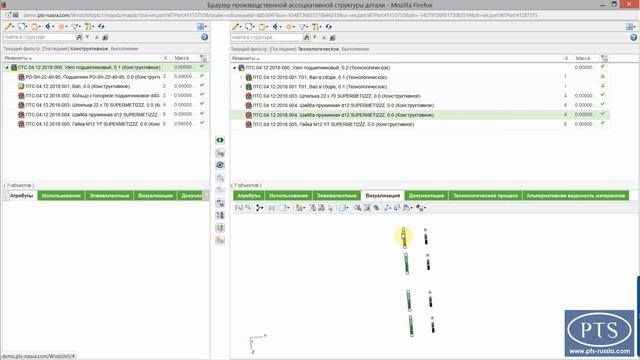The height and width of the screenshot is (360, 640).
Task: Focus the right 'Найти в структуре' search field
Action: (x=267, y=37)
